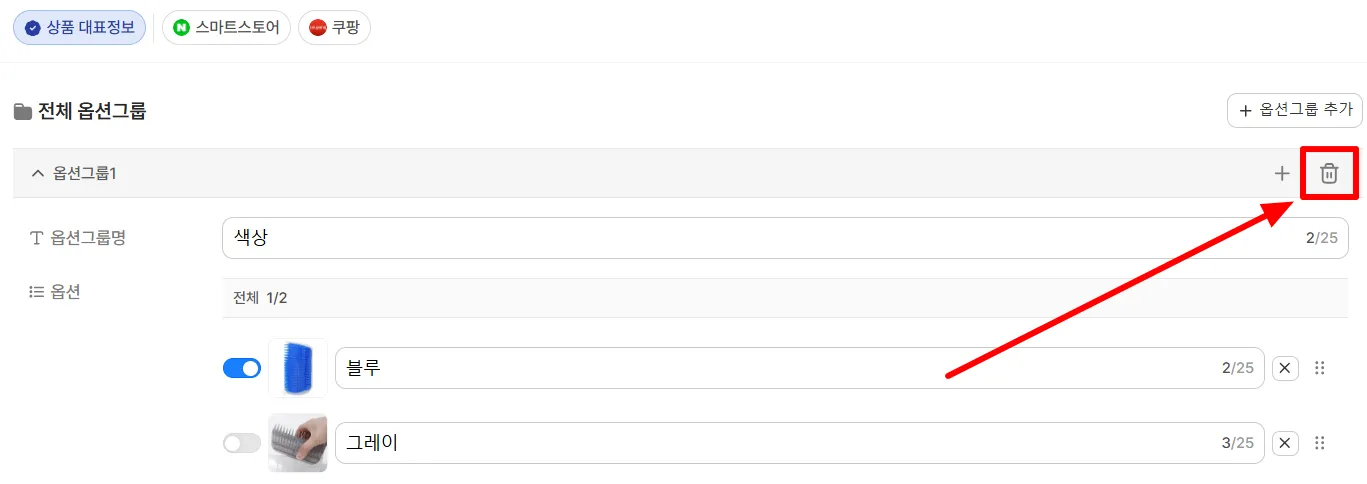Open the 쿠팡 tab

click(334, 28)
